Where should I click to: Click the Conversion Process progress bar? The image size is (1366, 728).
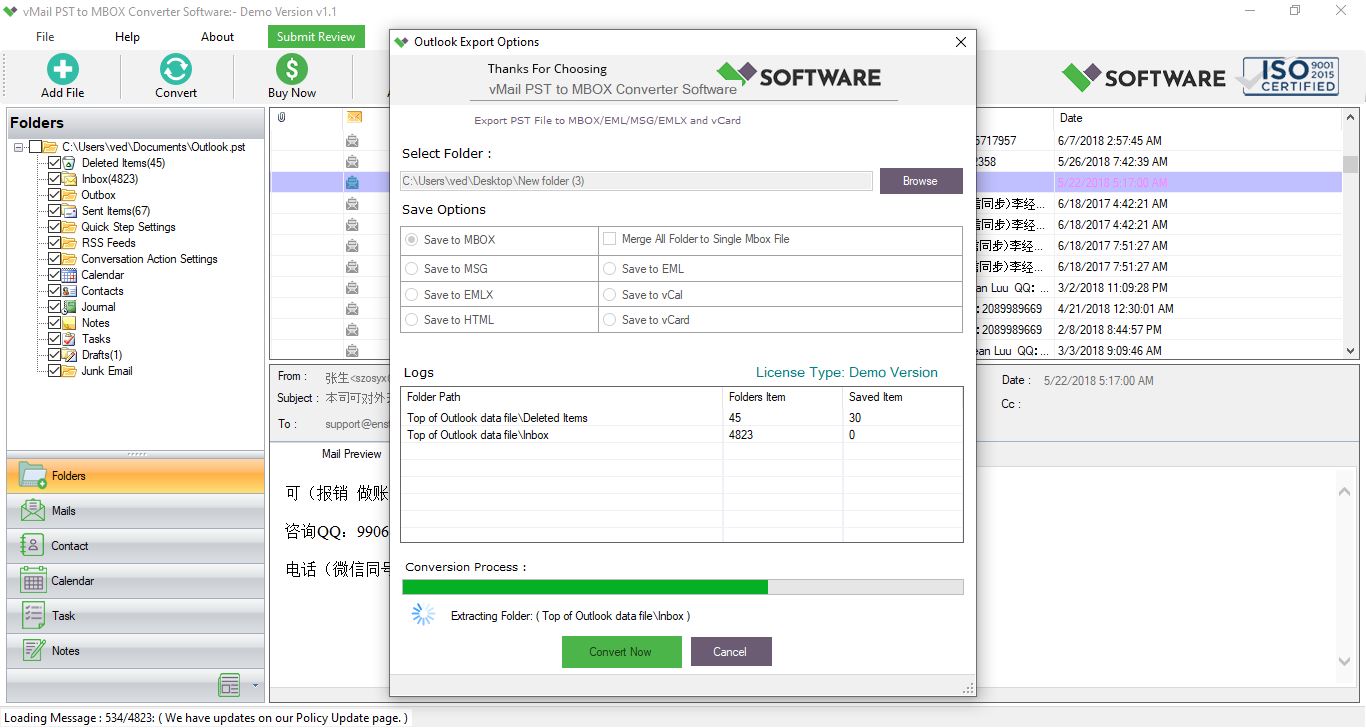pyautogui.click(x=682, y=587)
